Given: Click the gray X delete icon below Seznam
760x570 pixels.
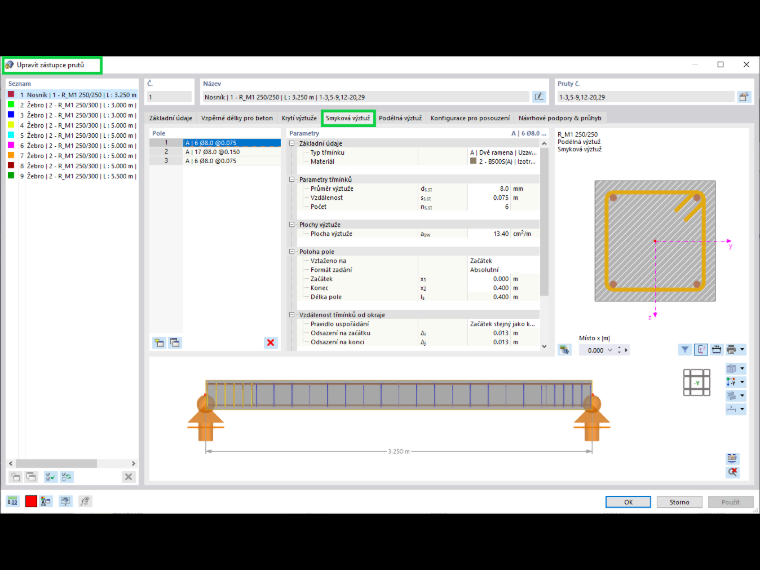Looking at the screenshot, I should pos(128,477).
